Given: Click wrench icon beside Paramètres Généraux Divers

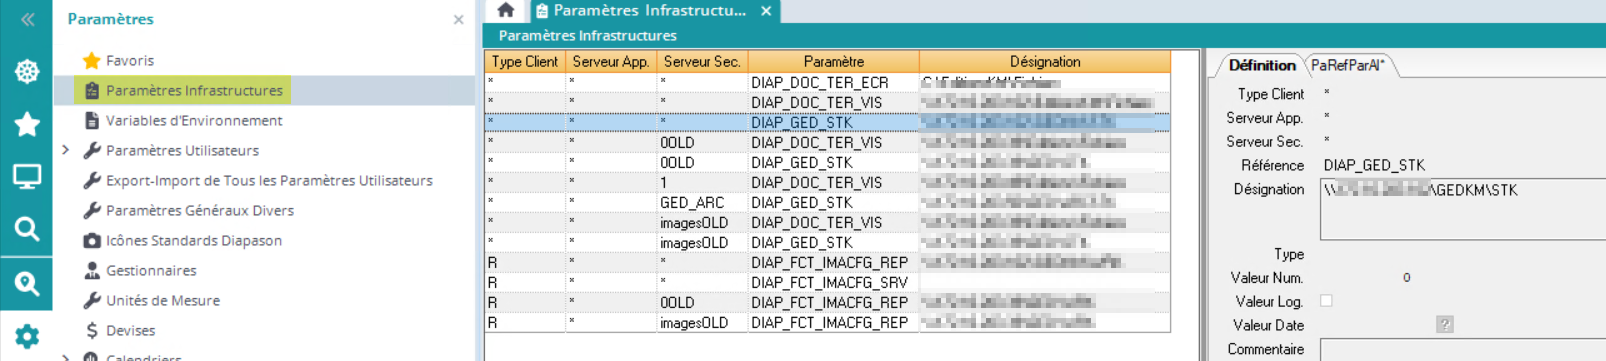Looking at the screenshot, I should tap(92, 210).
